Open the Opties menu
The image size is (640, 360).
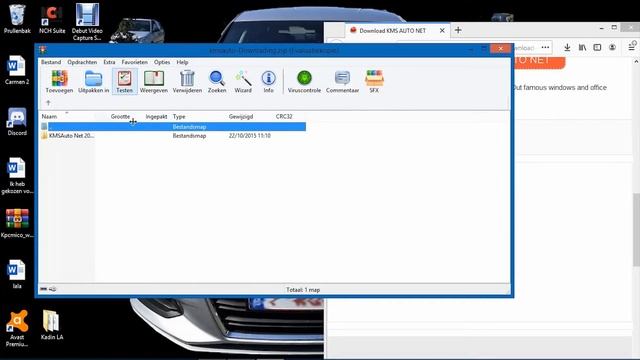pyautogui.click(x=162, y=62)
